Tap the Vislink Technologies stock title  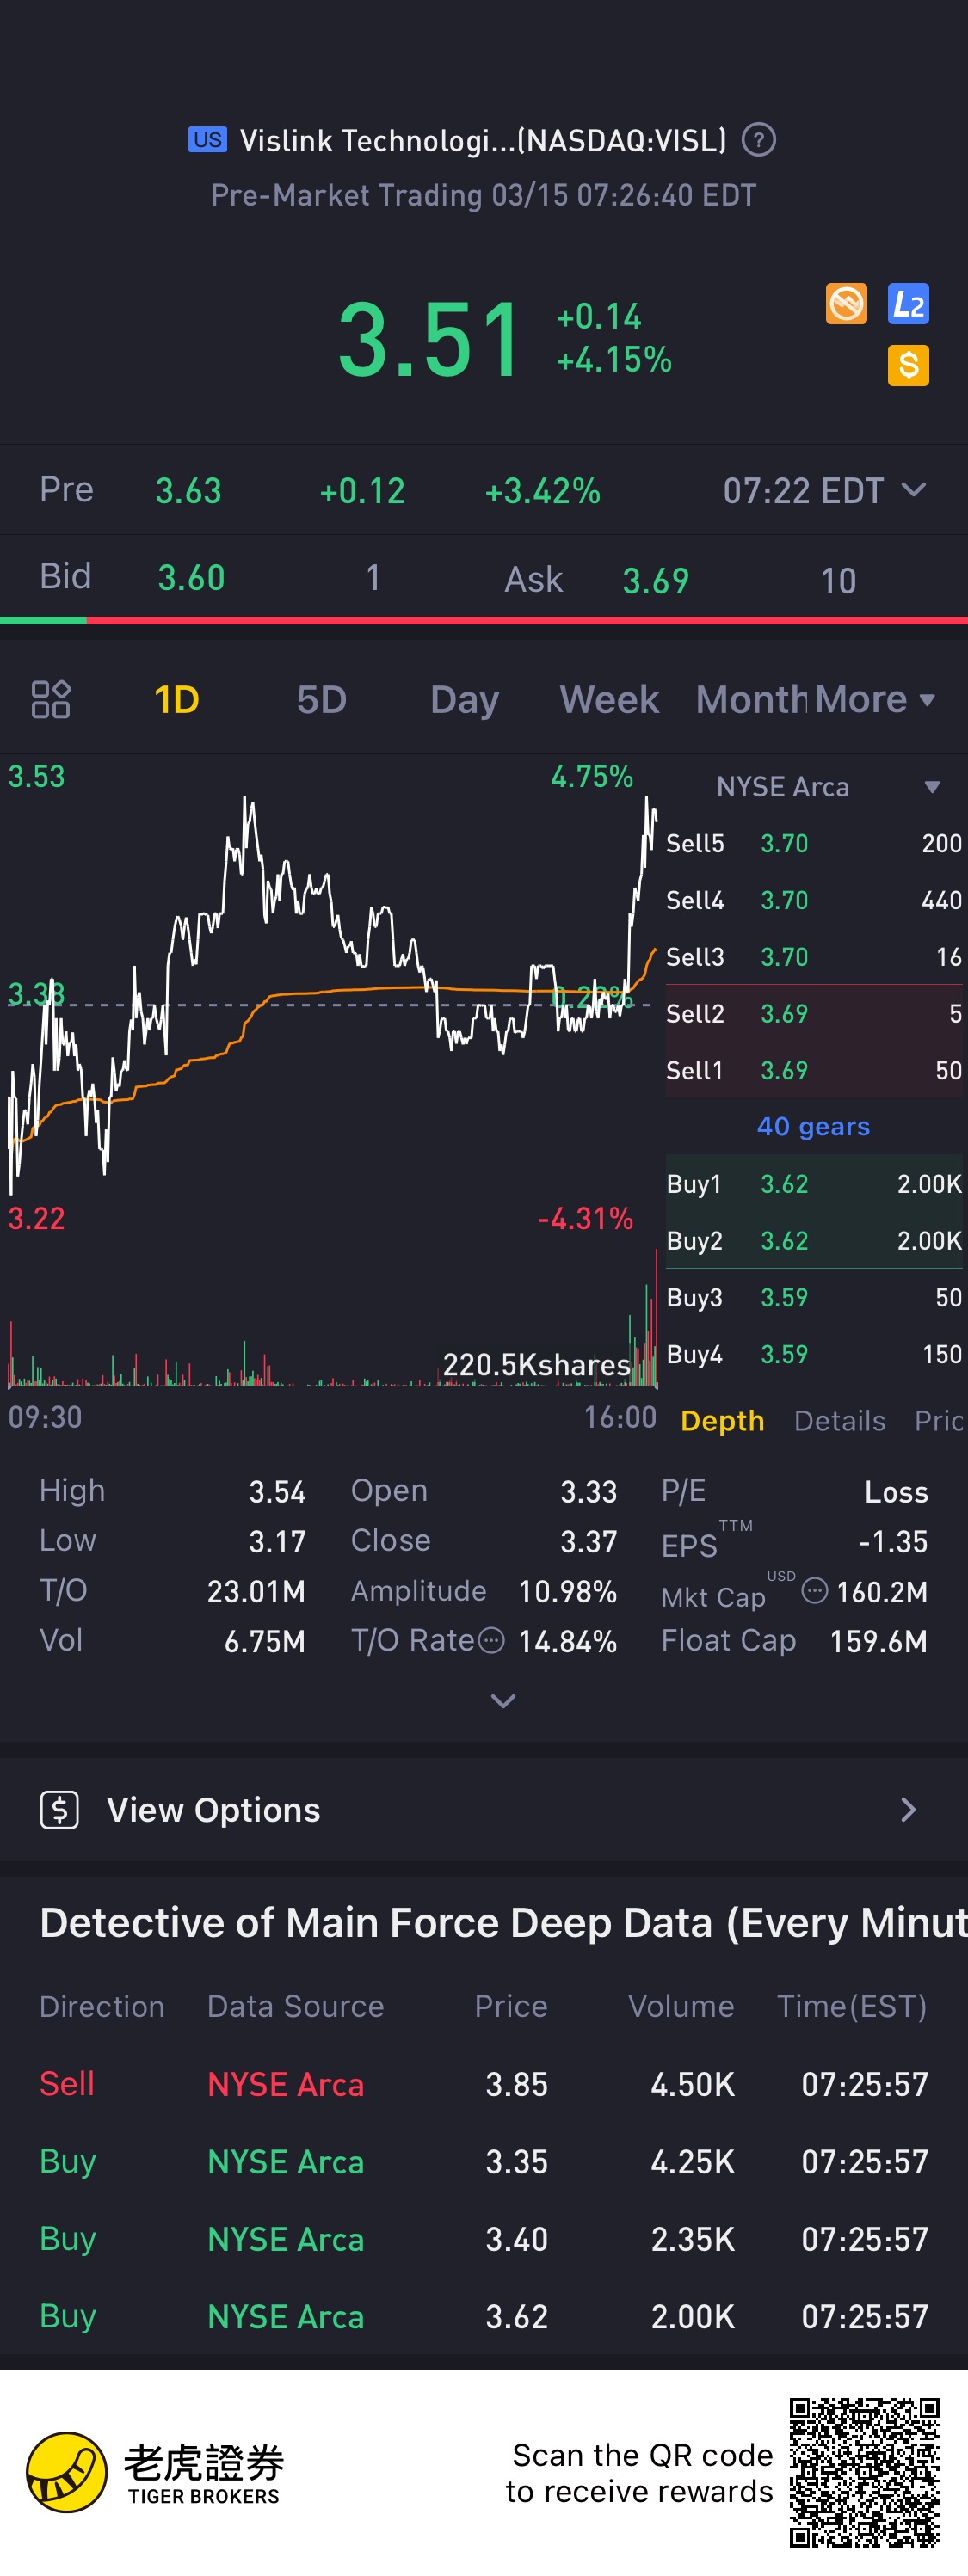483,140
